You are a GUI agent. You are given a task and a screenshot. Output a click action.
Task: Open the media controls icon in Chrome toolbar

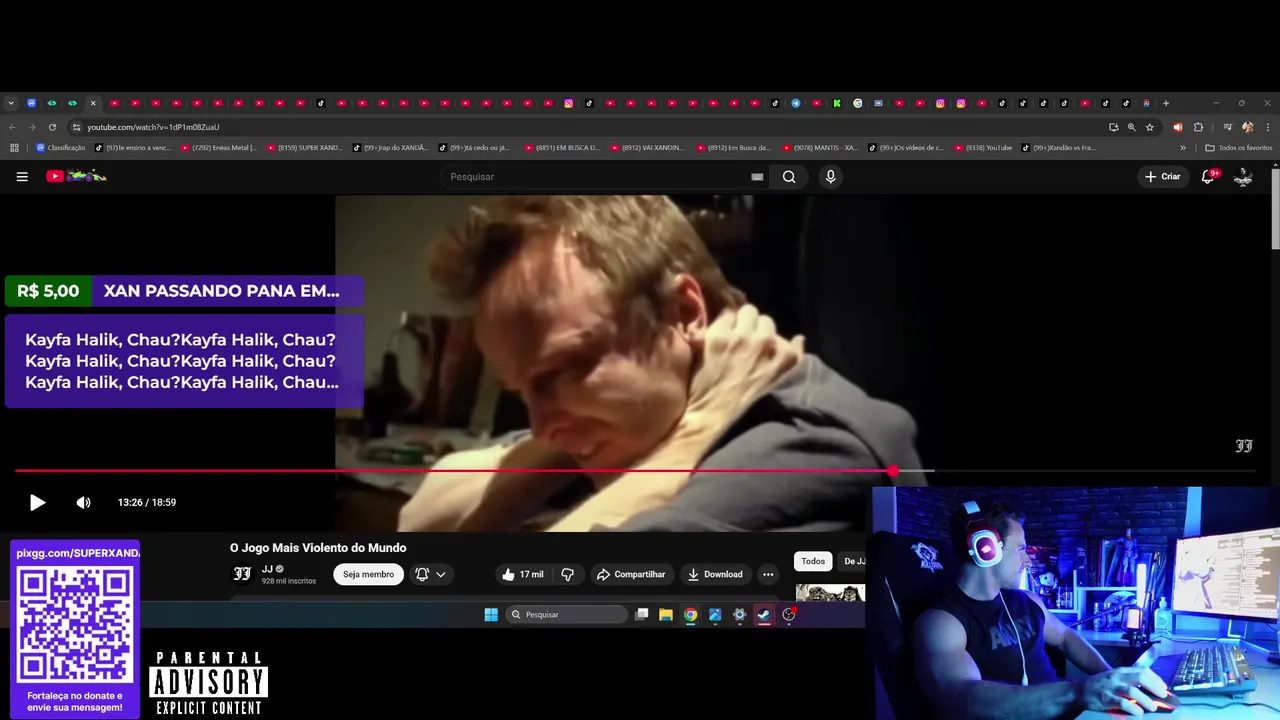coord(1227,127)
